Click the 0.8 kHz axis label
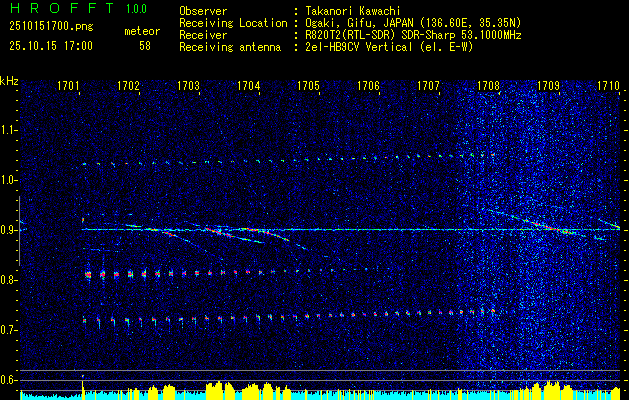This screenshot has height=400, width=629. [x=9, y=280]
